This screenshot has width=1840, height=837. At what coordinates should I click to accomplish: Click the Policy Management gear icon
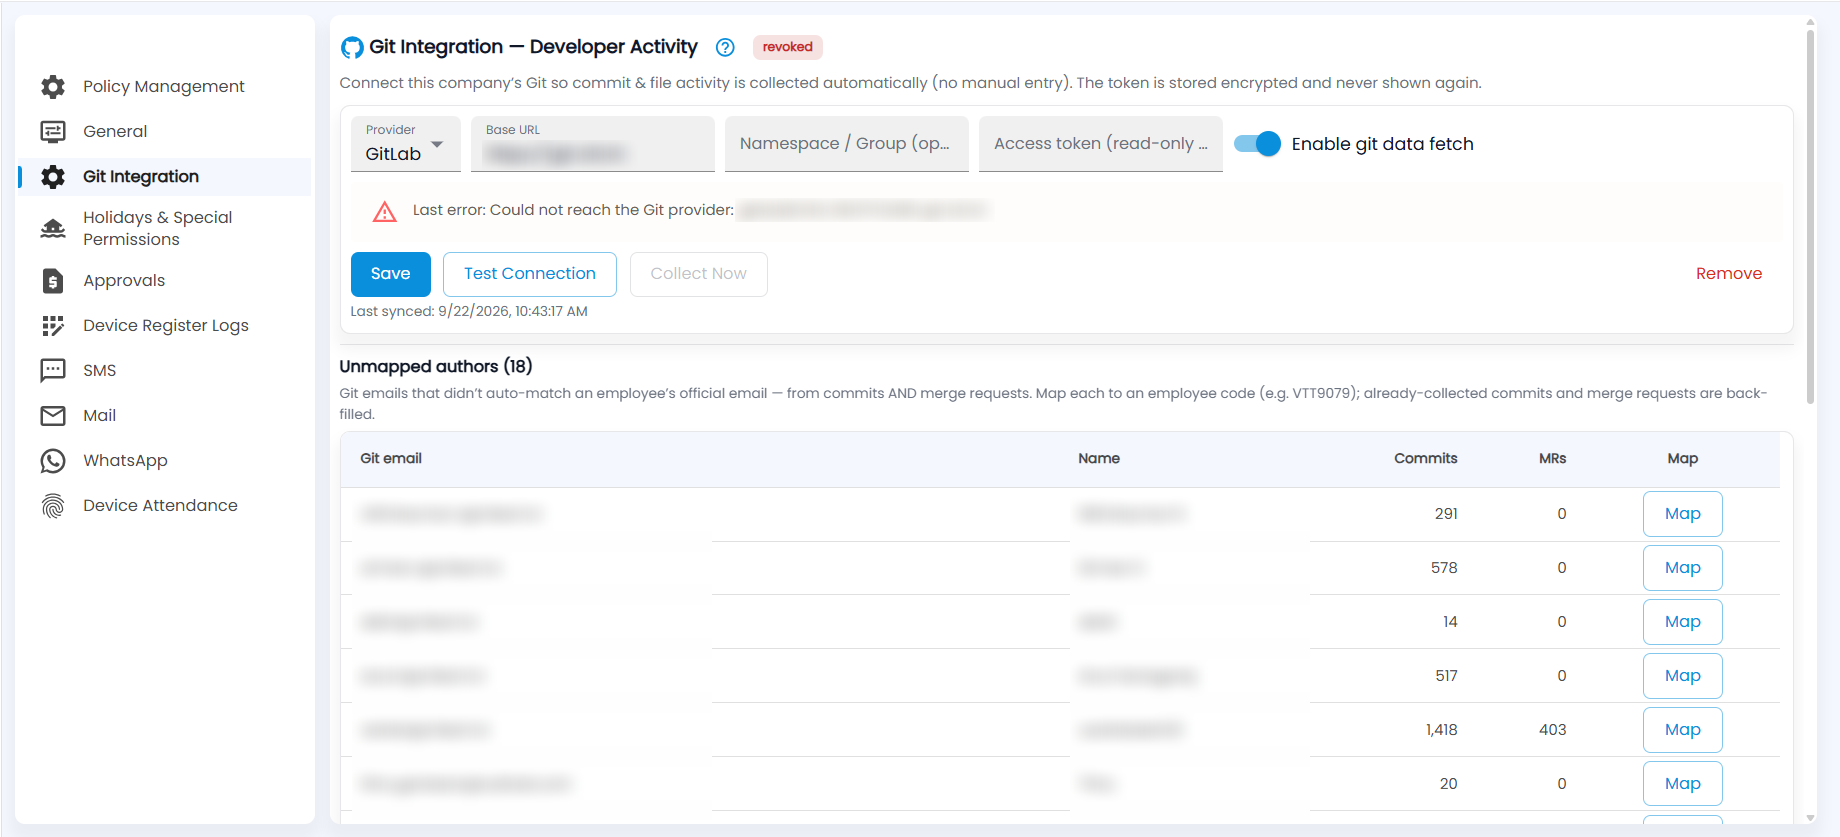pyautogui.click(x=53, y=87)
